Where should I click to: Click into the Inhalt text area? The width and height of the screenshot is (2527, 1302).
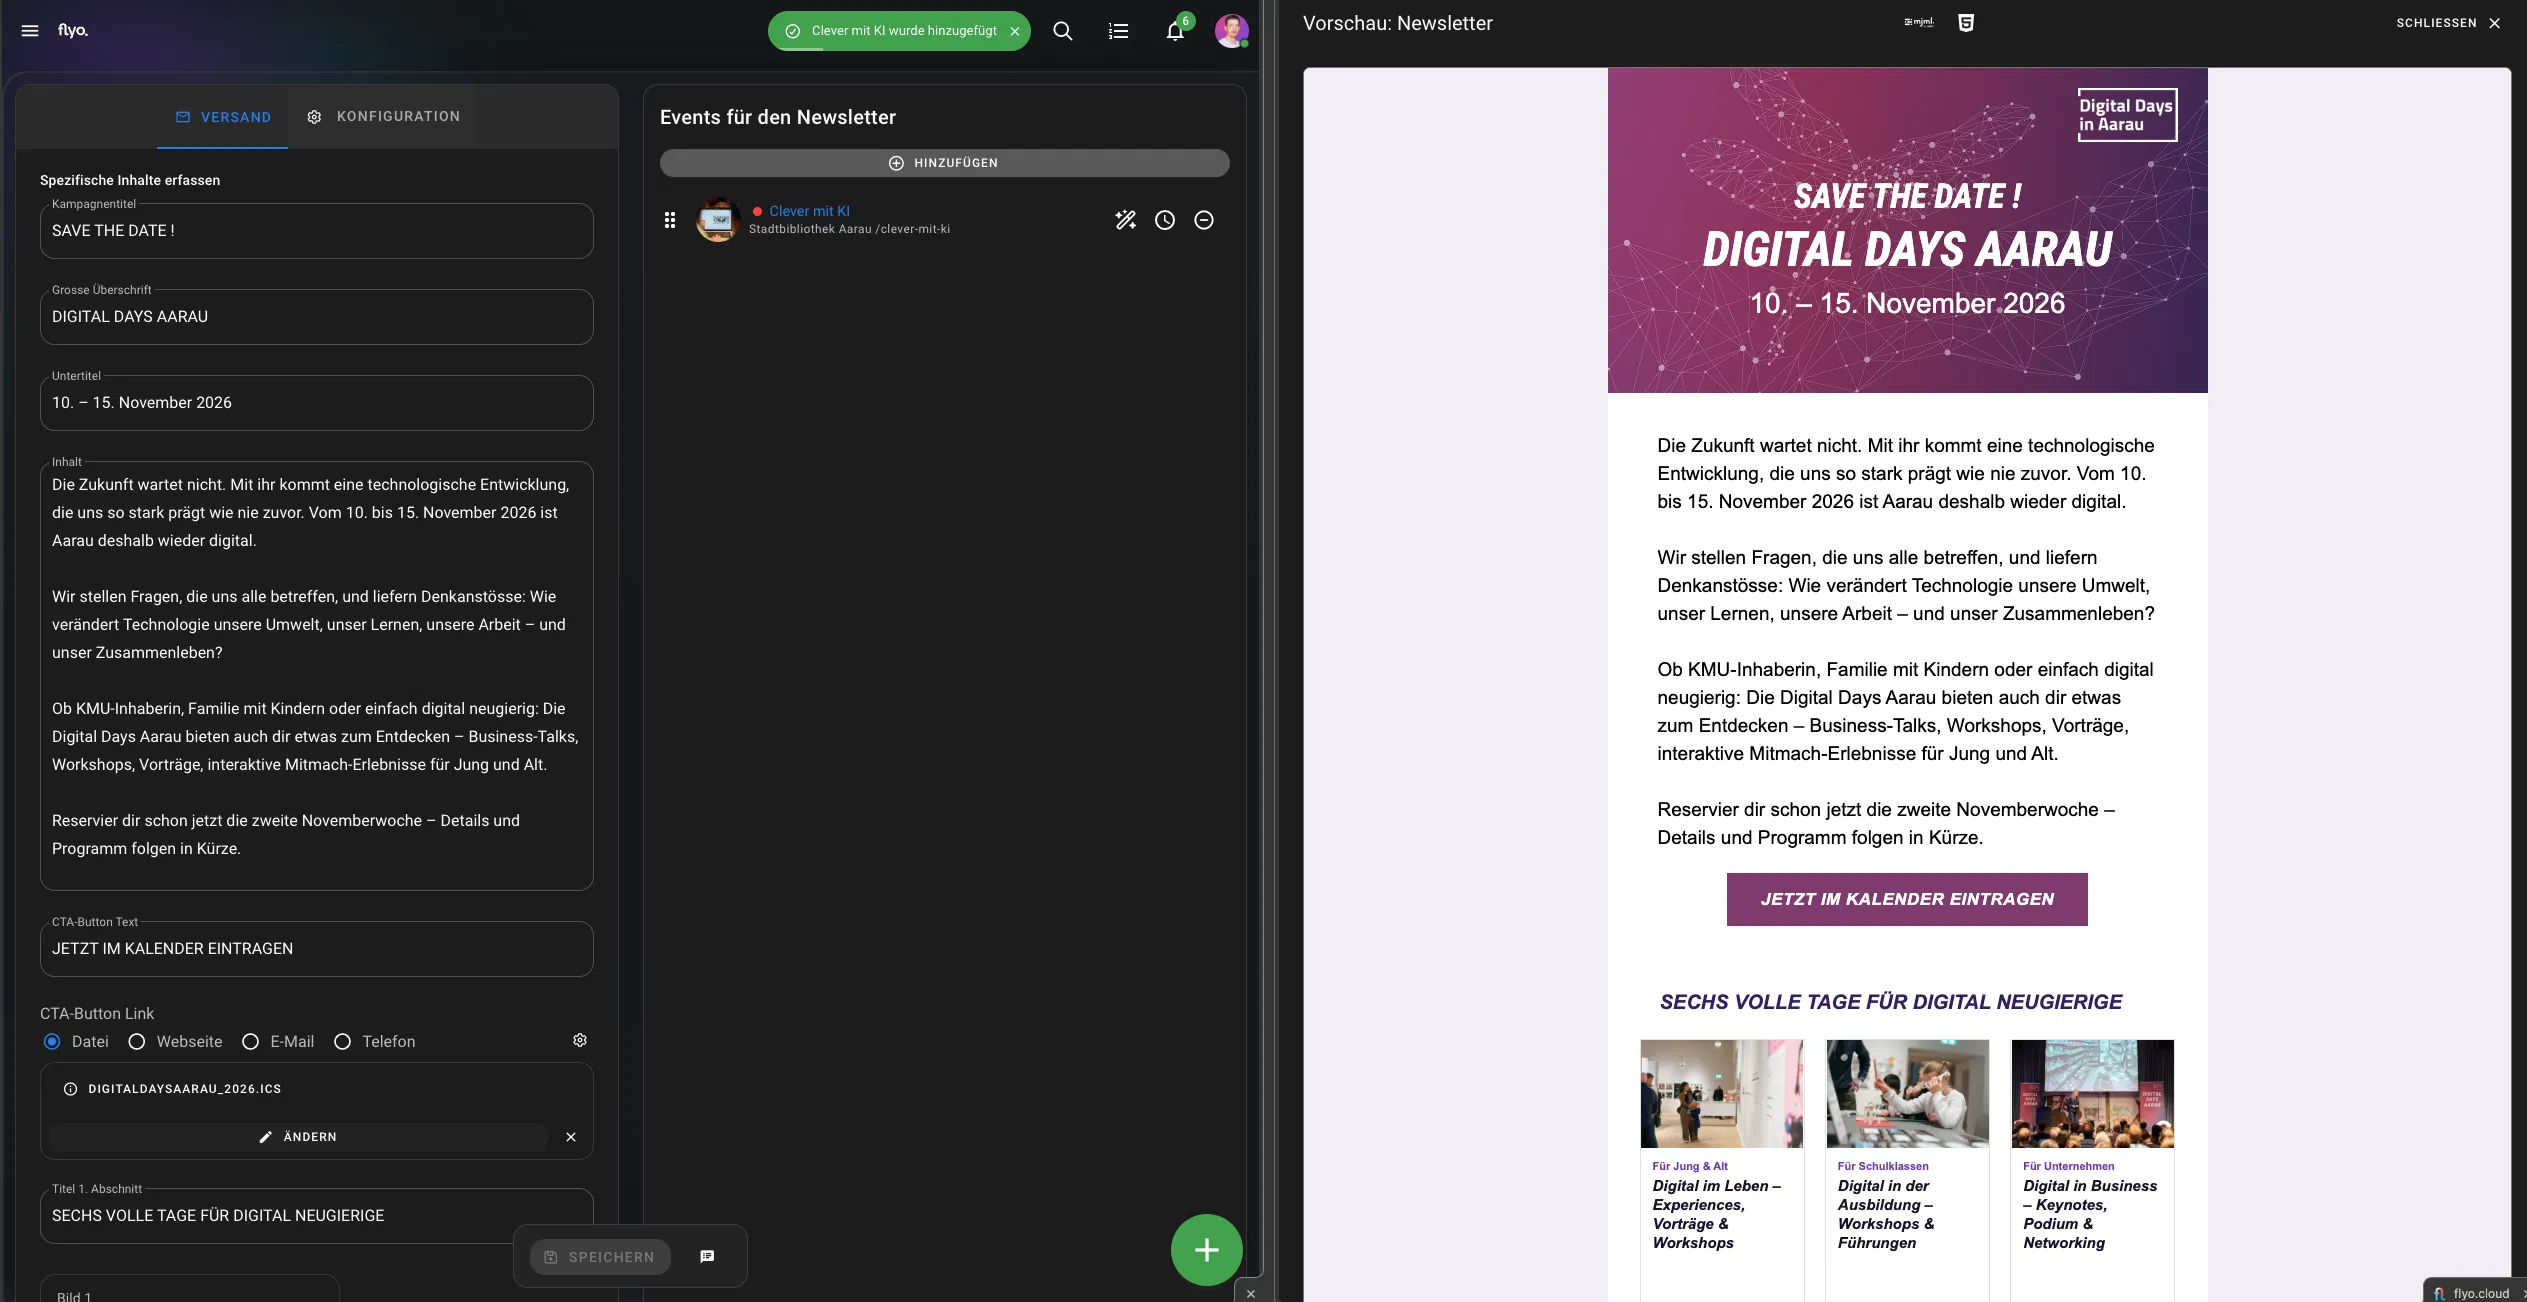point(317,676)
